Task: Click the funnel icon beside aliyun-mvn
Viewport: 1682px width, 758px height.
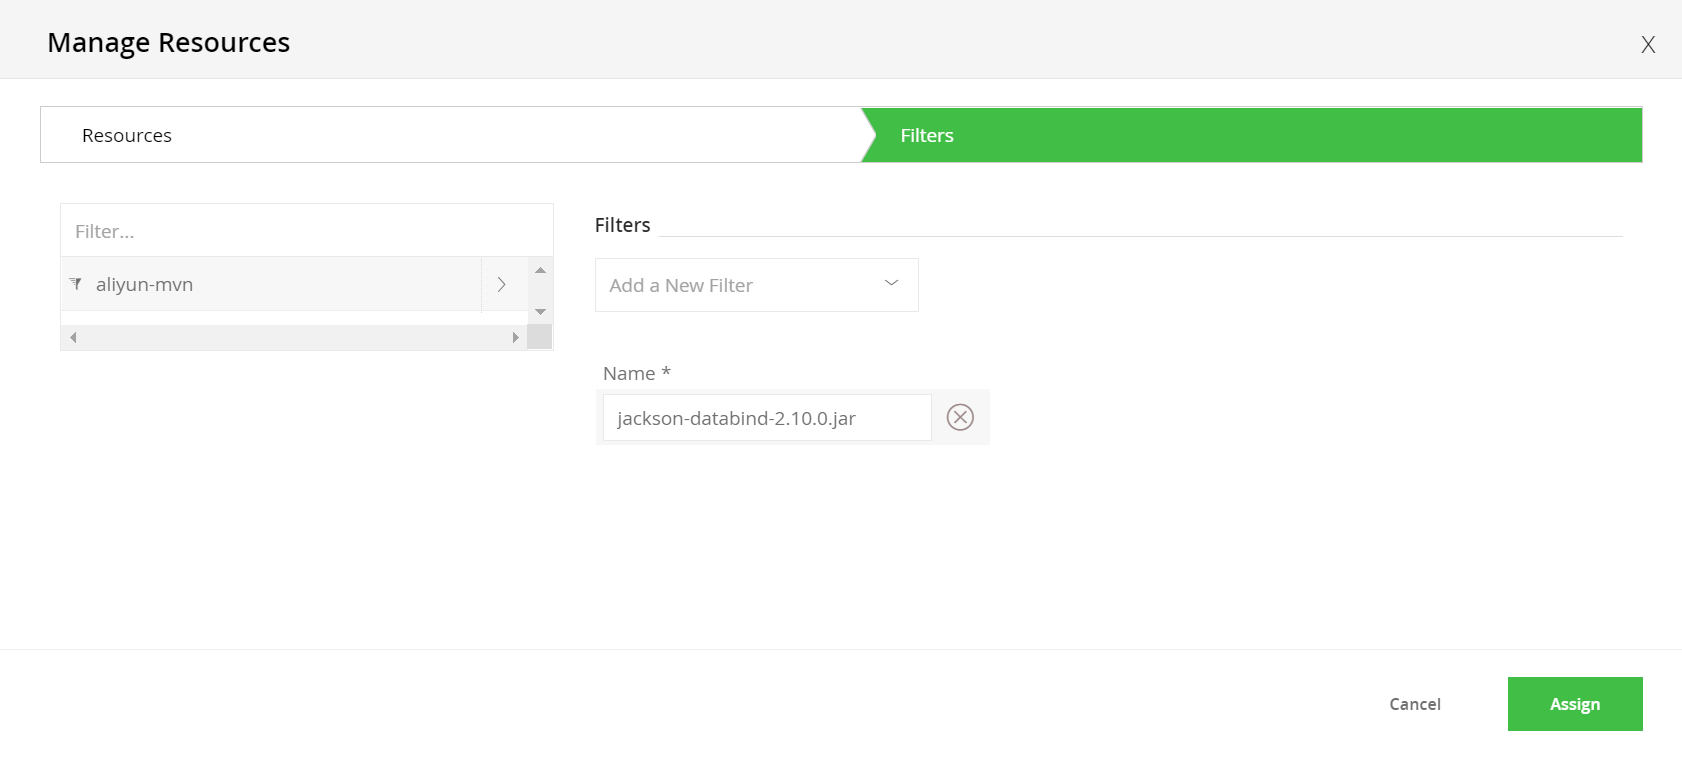Action: (76, 284)
